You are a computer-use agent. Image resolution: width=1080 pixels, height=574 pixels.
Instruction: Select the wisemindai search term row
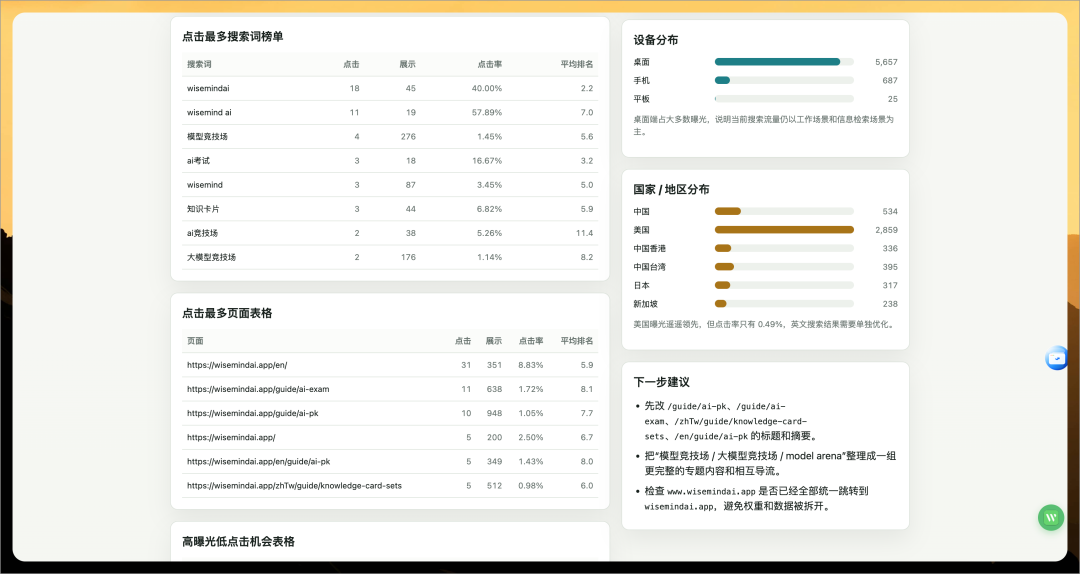click(x=390, y=88)
